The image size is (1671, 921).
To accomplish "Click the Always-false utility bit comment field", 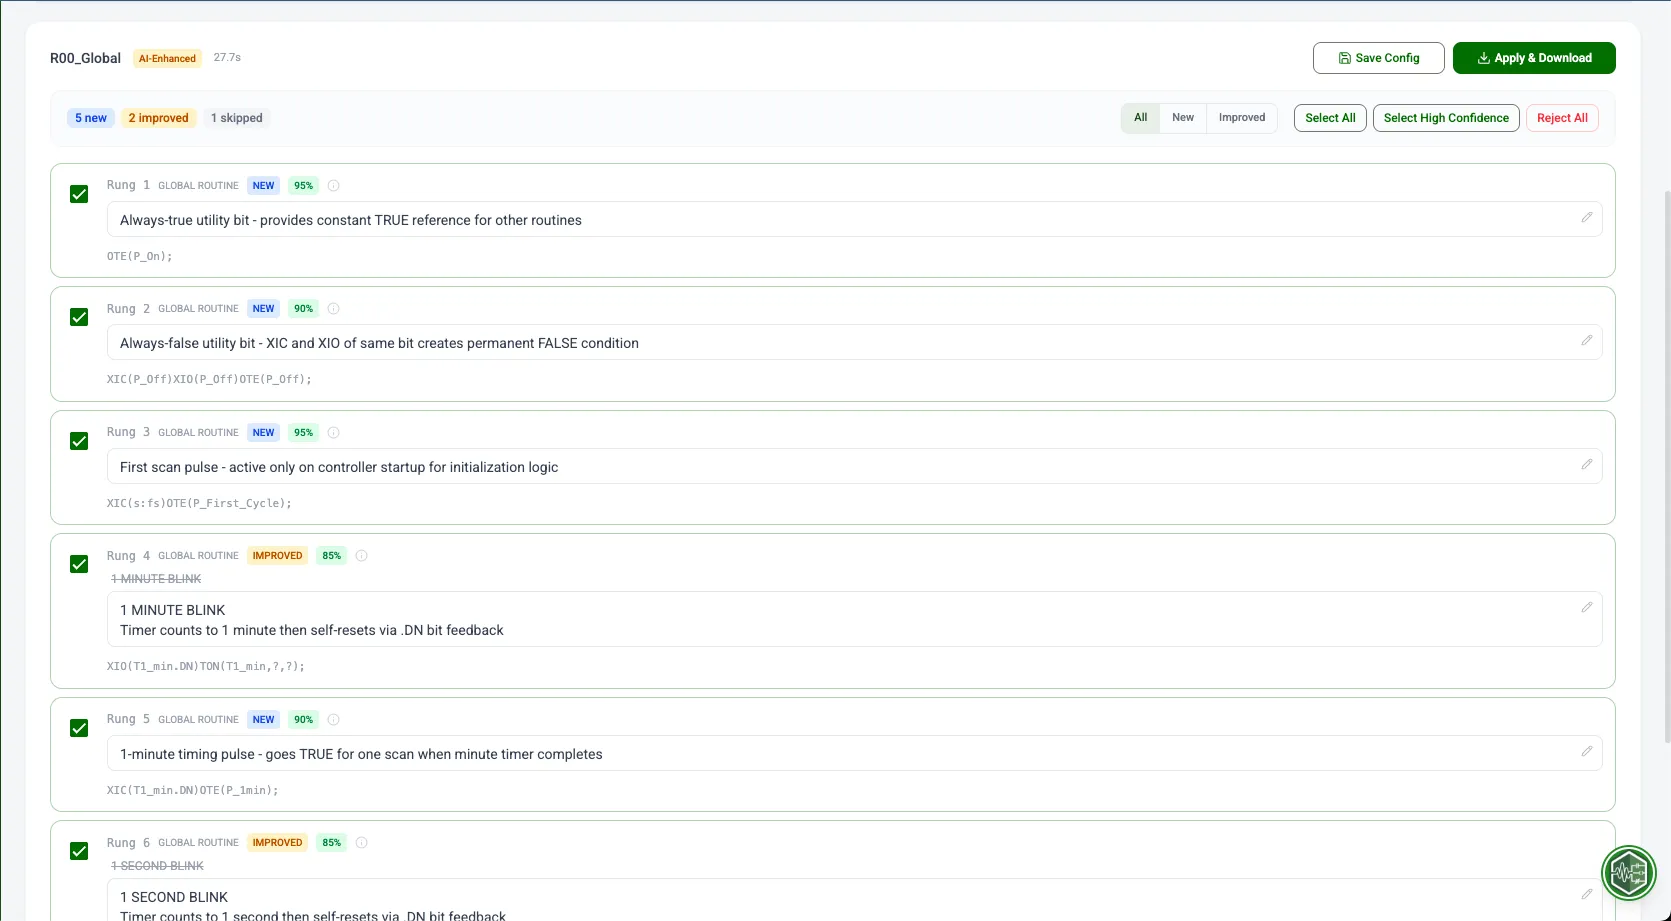I will click(854, 343).
